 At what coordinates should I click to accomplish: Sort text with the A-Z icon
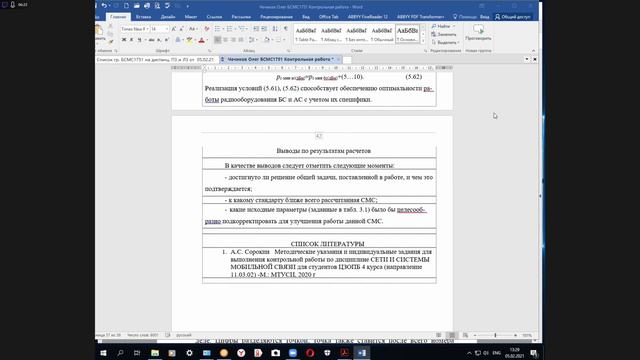pyautogui.click(x=275, y=29)
